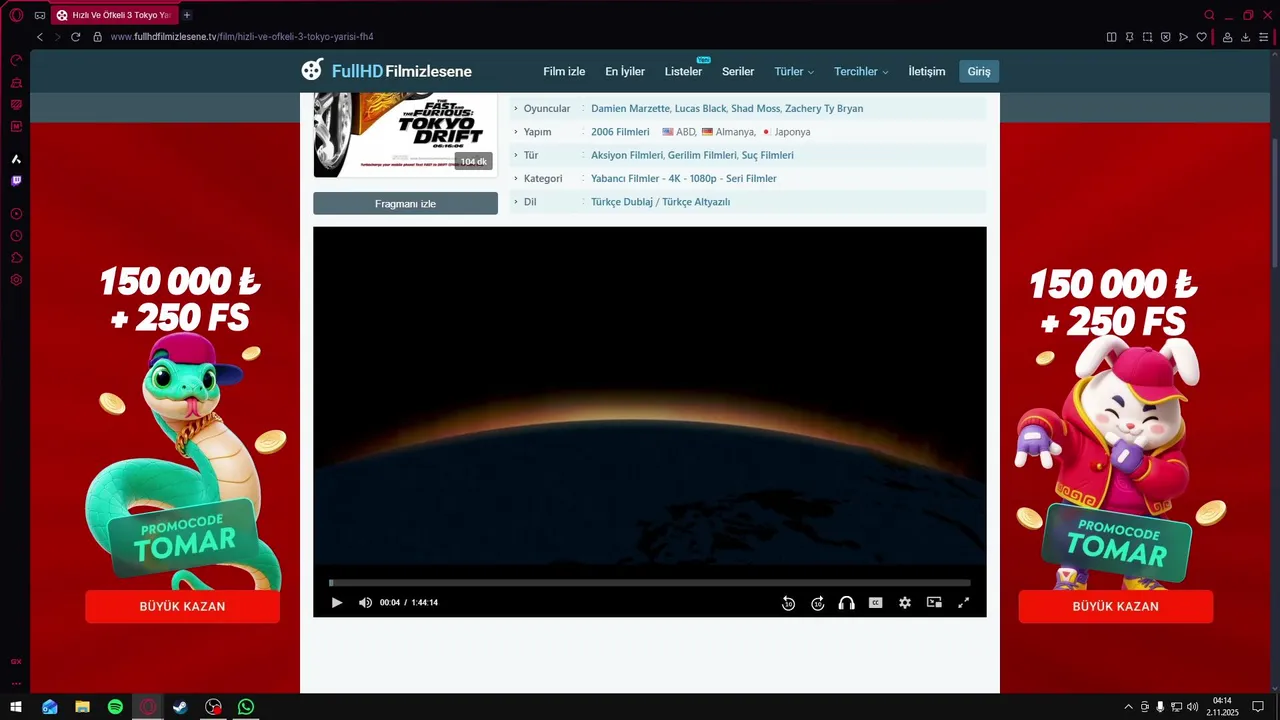Open the İletişim page

click(926, 72)
